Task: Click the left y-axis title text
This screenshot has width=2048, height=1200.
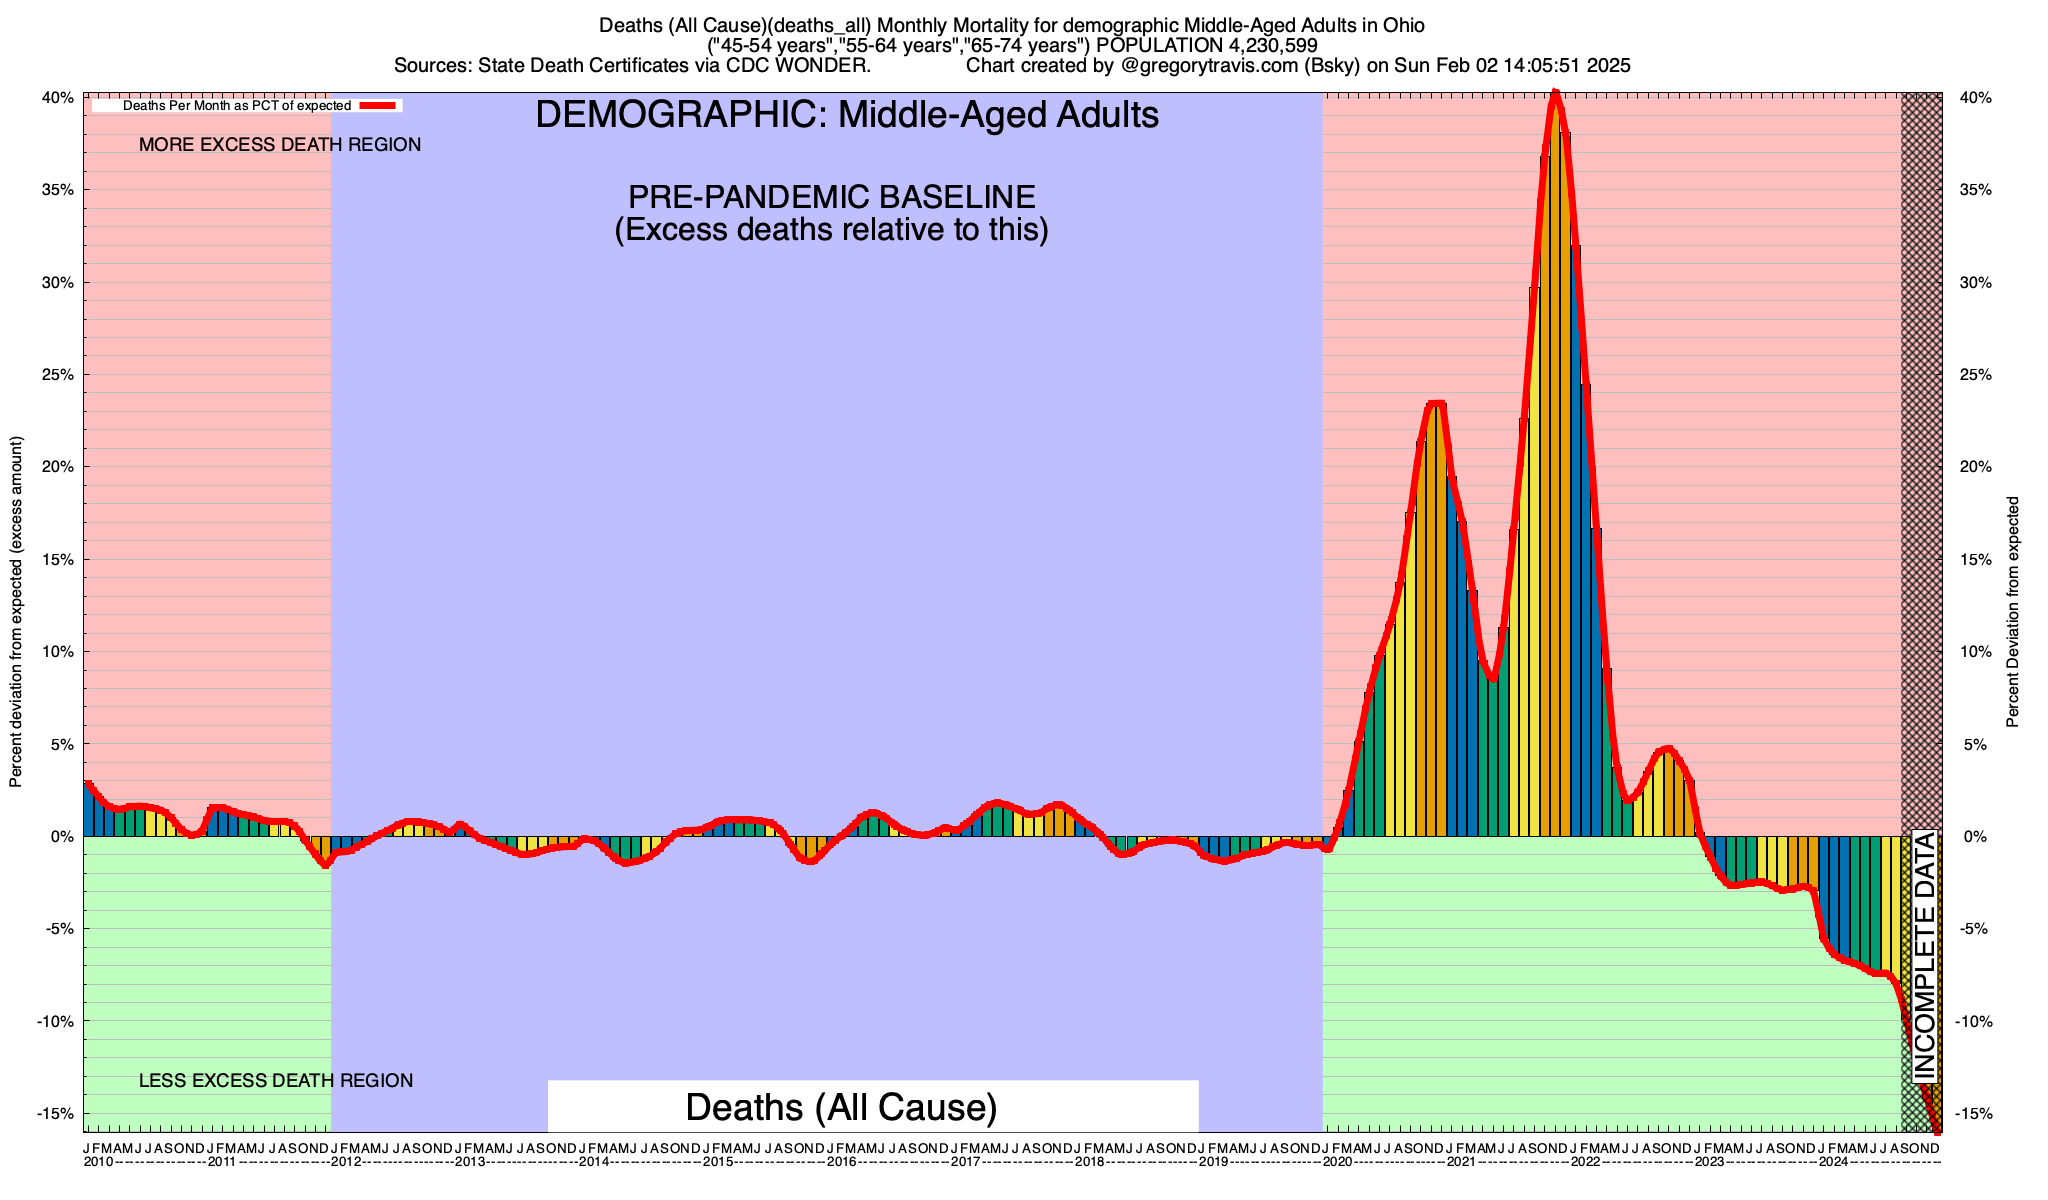Action: (x=16, y=612)
